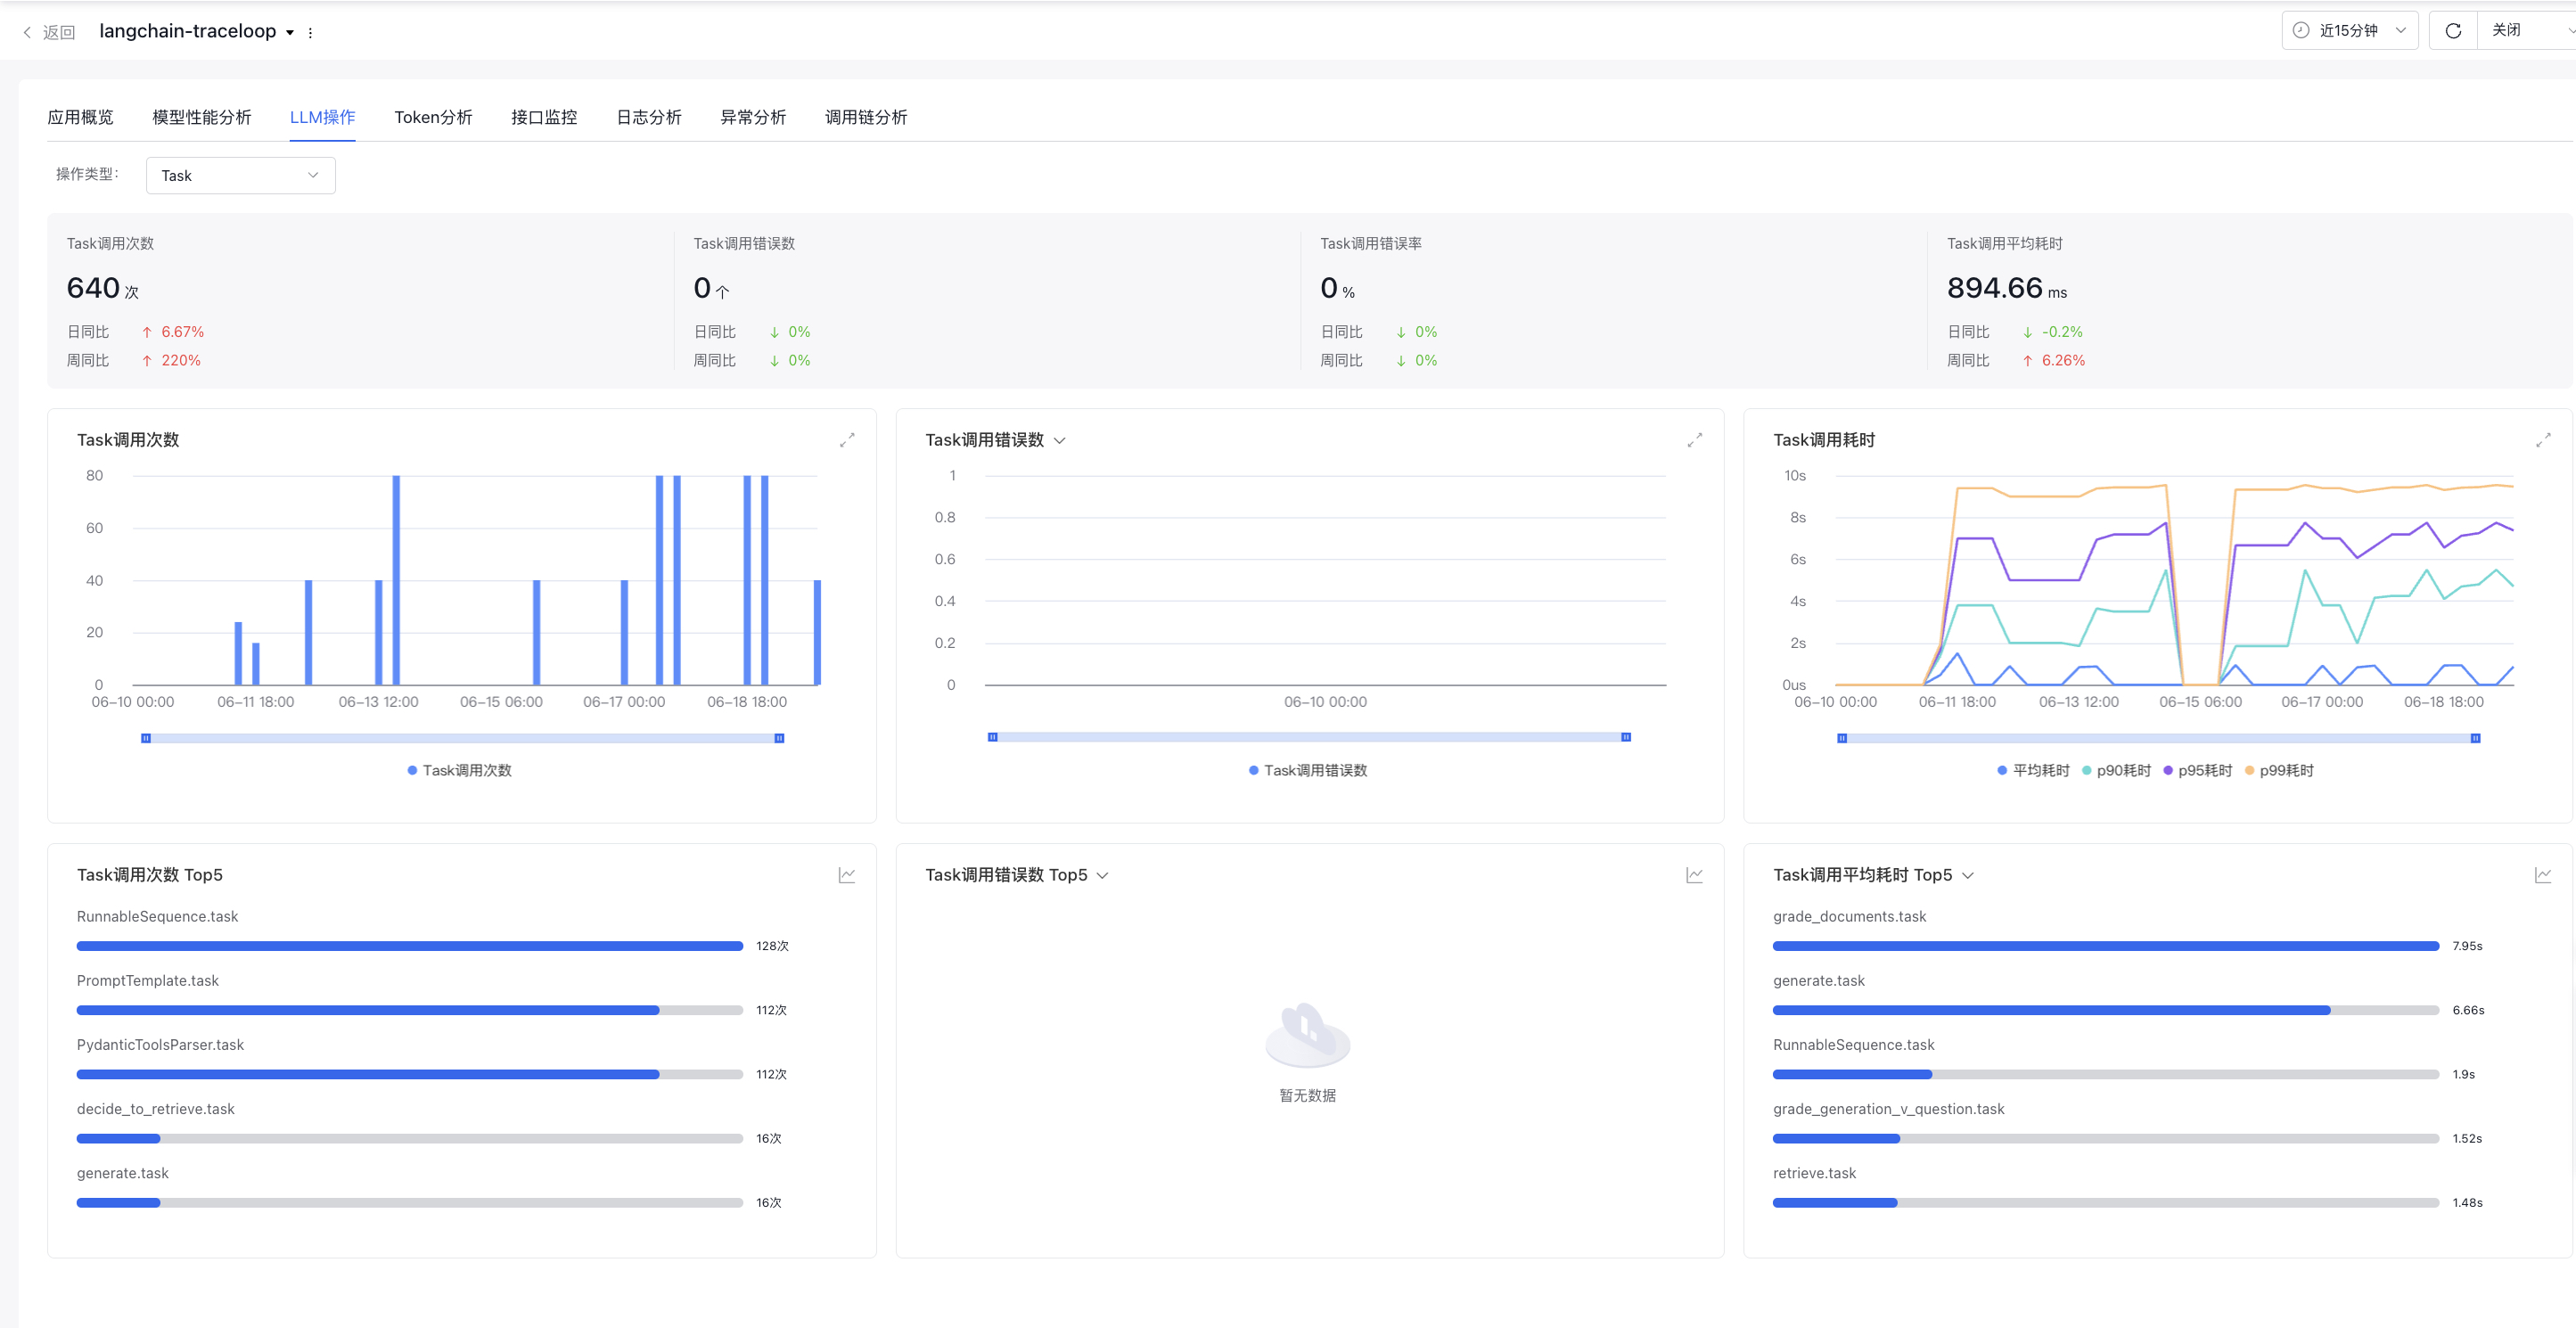Expand the Task调用错误数 chart to fullscreen
The height and width of the screenshot is (1328, 2576).
[x=1695, y=440]
